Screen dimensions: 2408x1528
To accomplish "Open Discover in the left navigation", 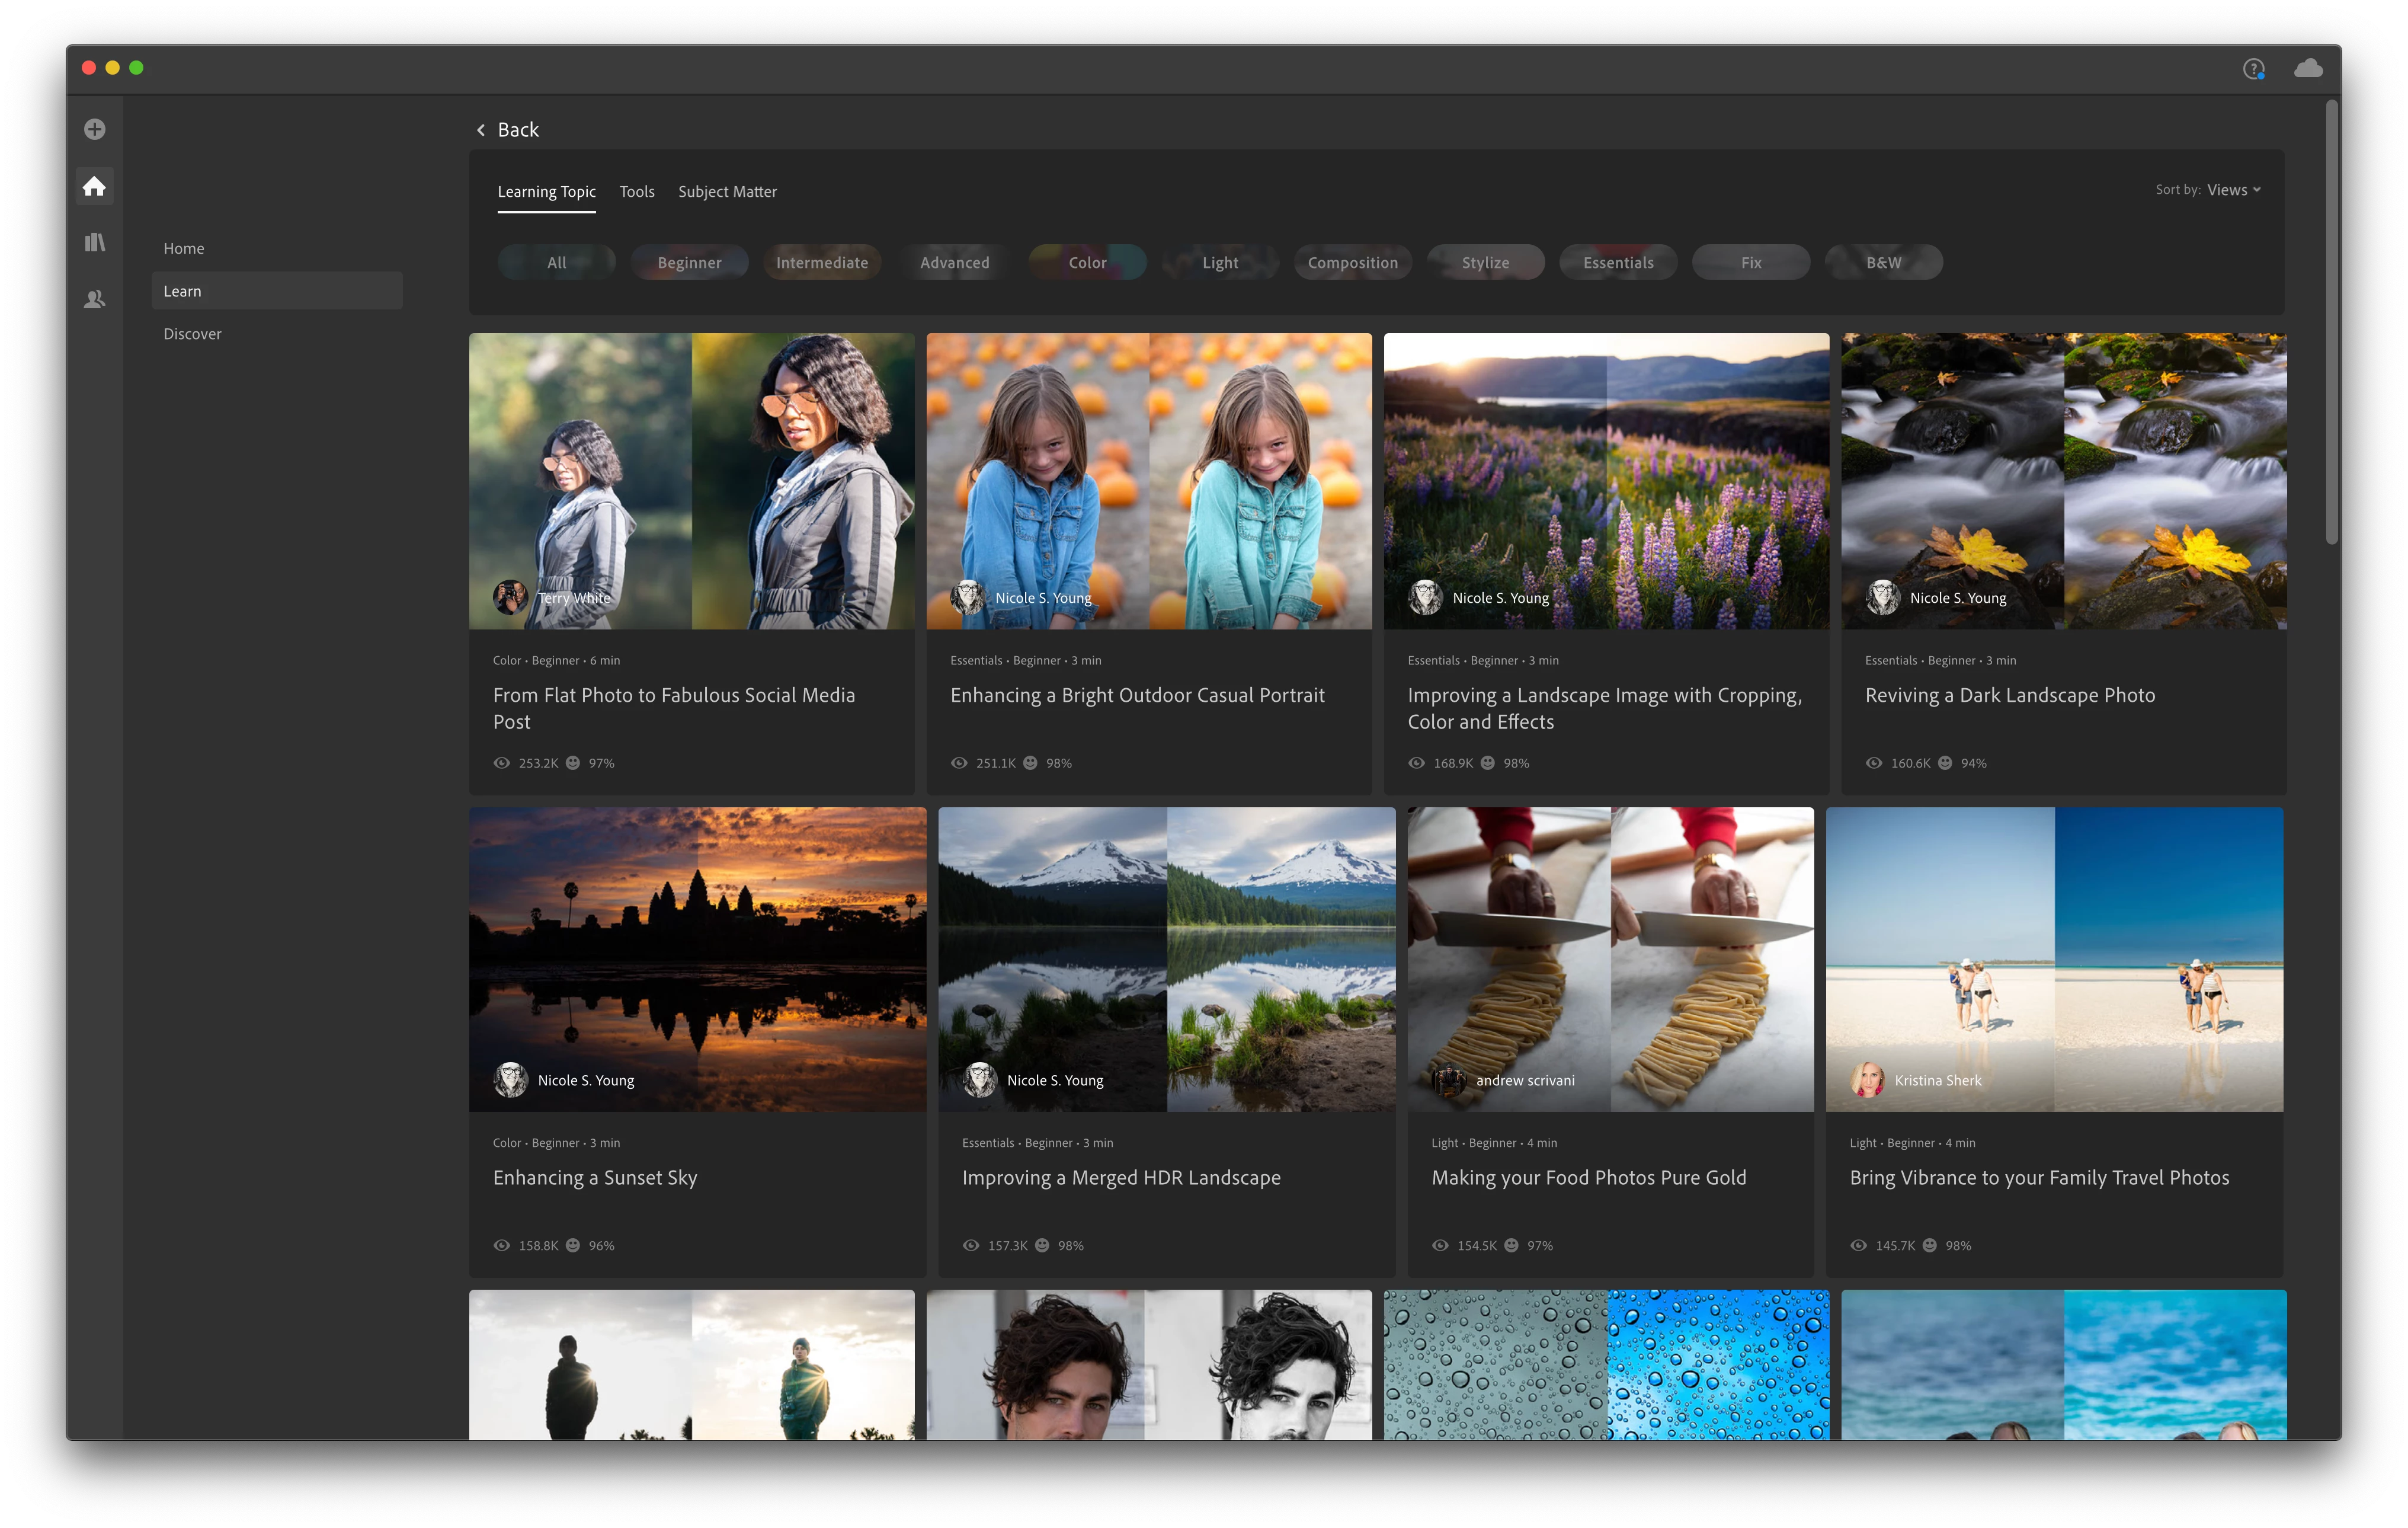I will point(192,334).
